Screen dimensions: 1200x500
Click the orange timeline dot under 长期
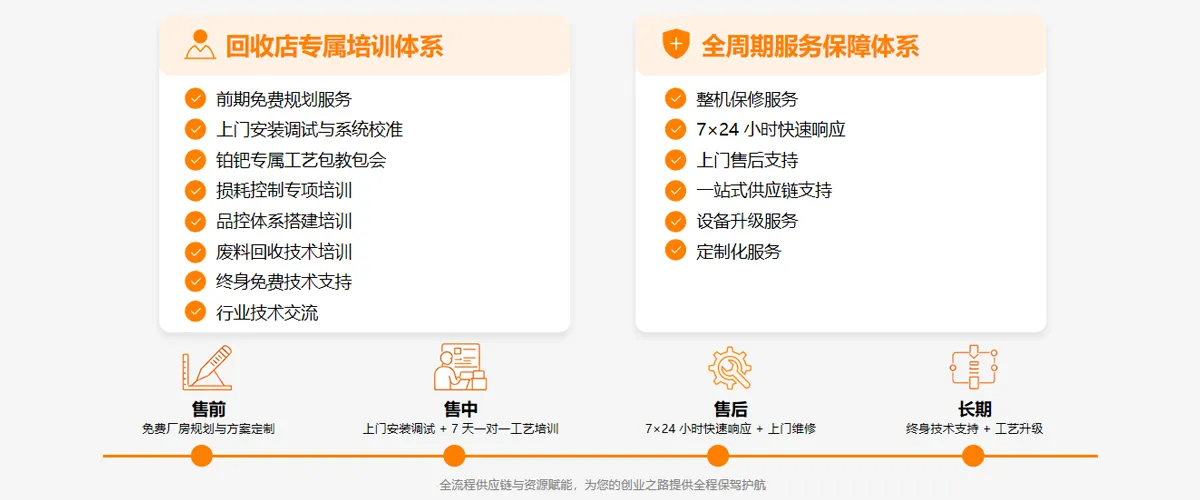973,456
